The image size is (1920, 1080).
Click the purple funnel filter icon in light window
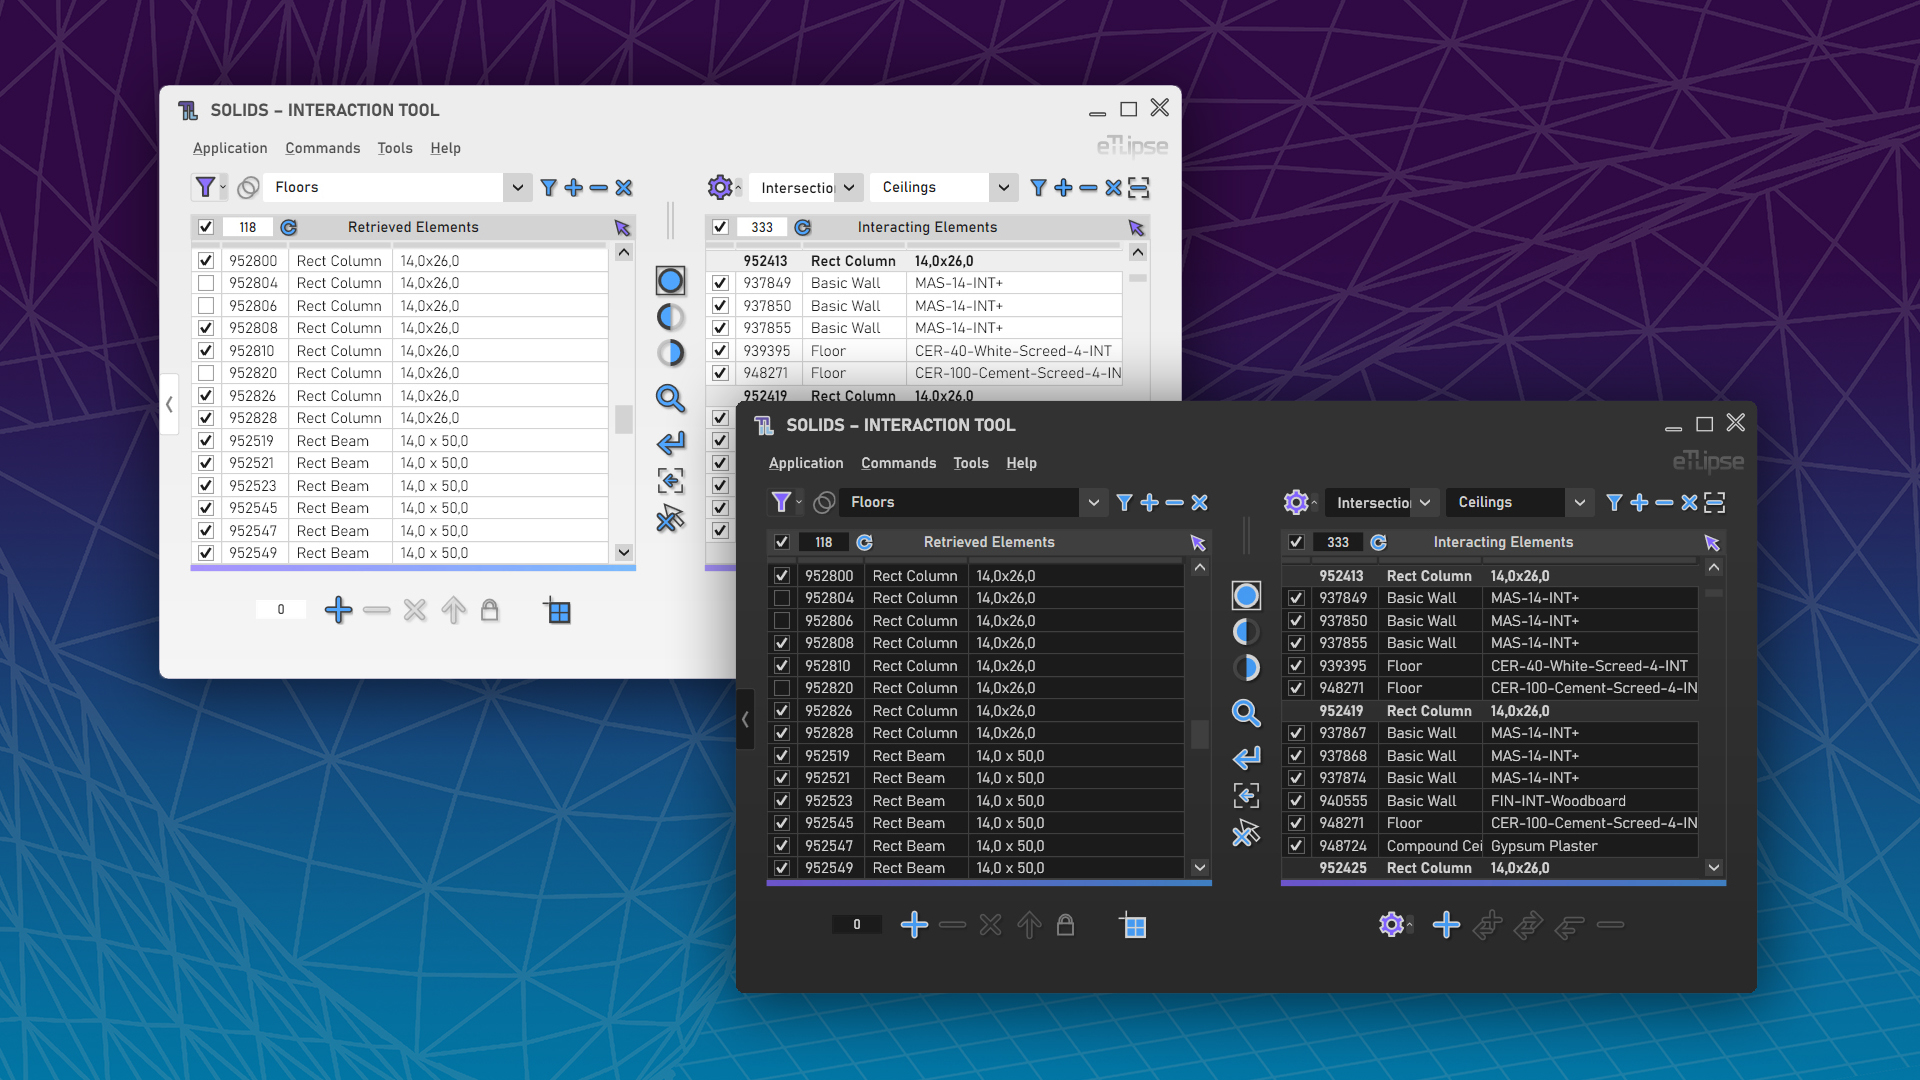tap(205, 187)
